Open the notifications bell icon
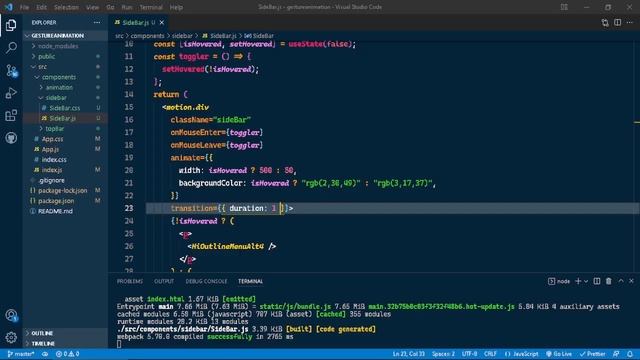This screenshot has width=640, height=360. tap(630, 354)
